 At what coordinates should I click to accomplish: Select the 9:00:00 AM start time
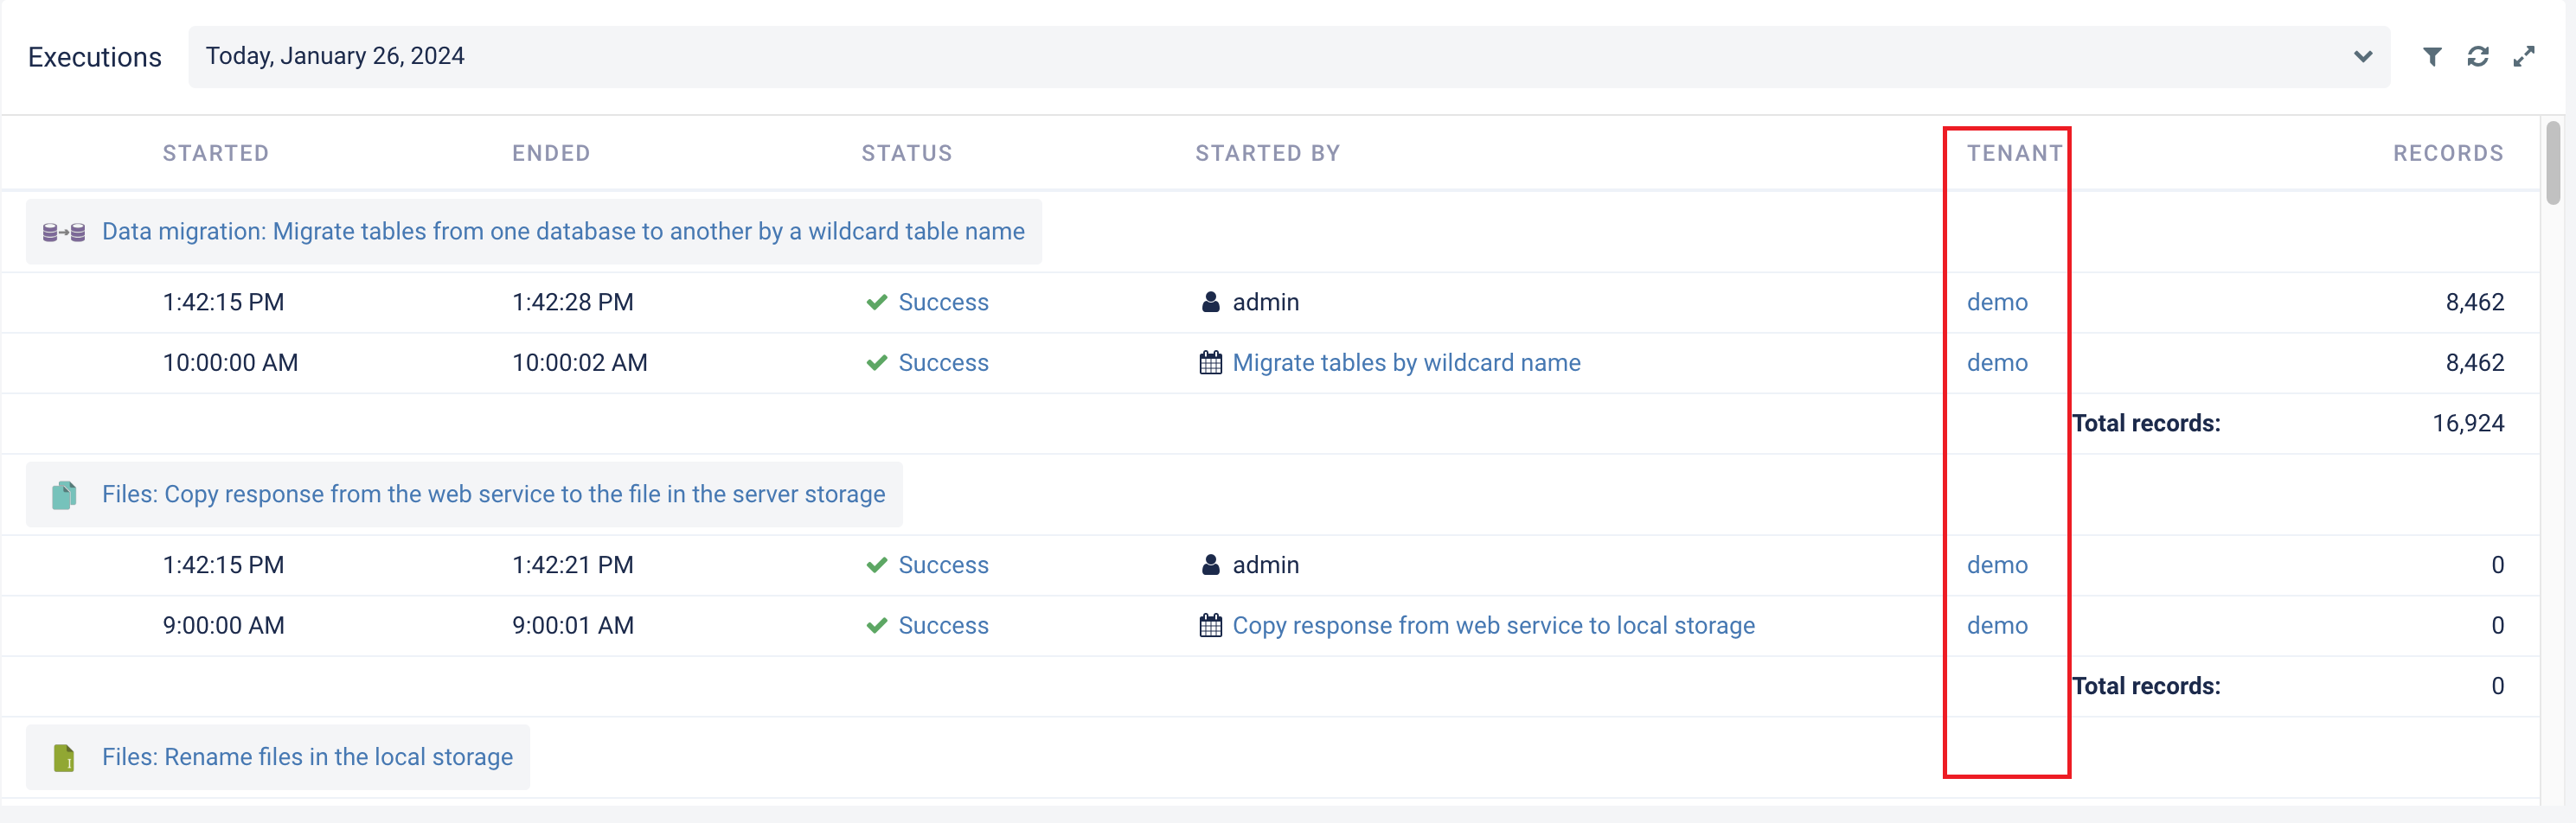click(223, 626)
